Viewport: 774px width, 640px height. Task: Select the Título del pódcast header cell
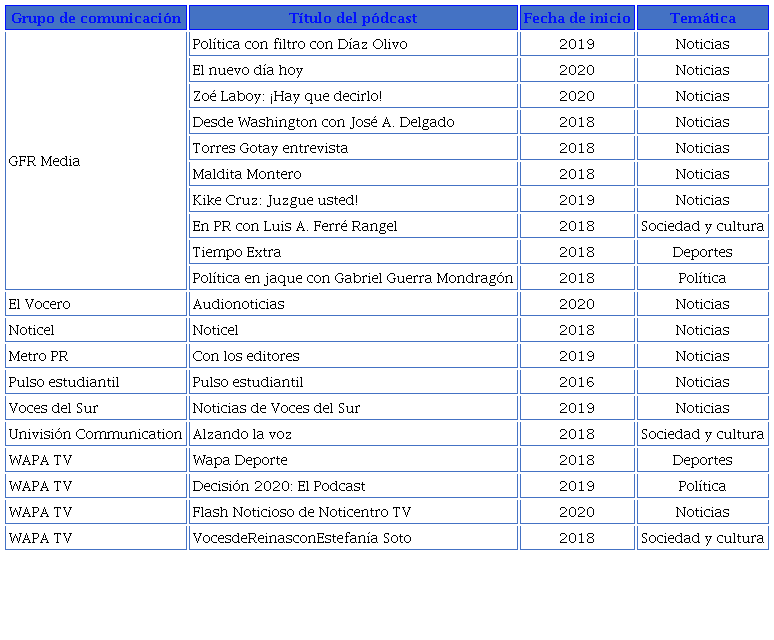[x=353, y=18]
